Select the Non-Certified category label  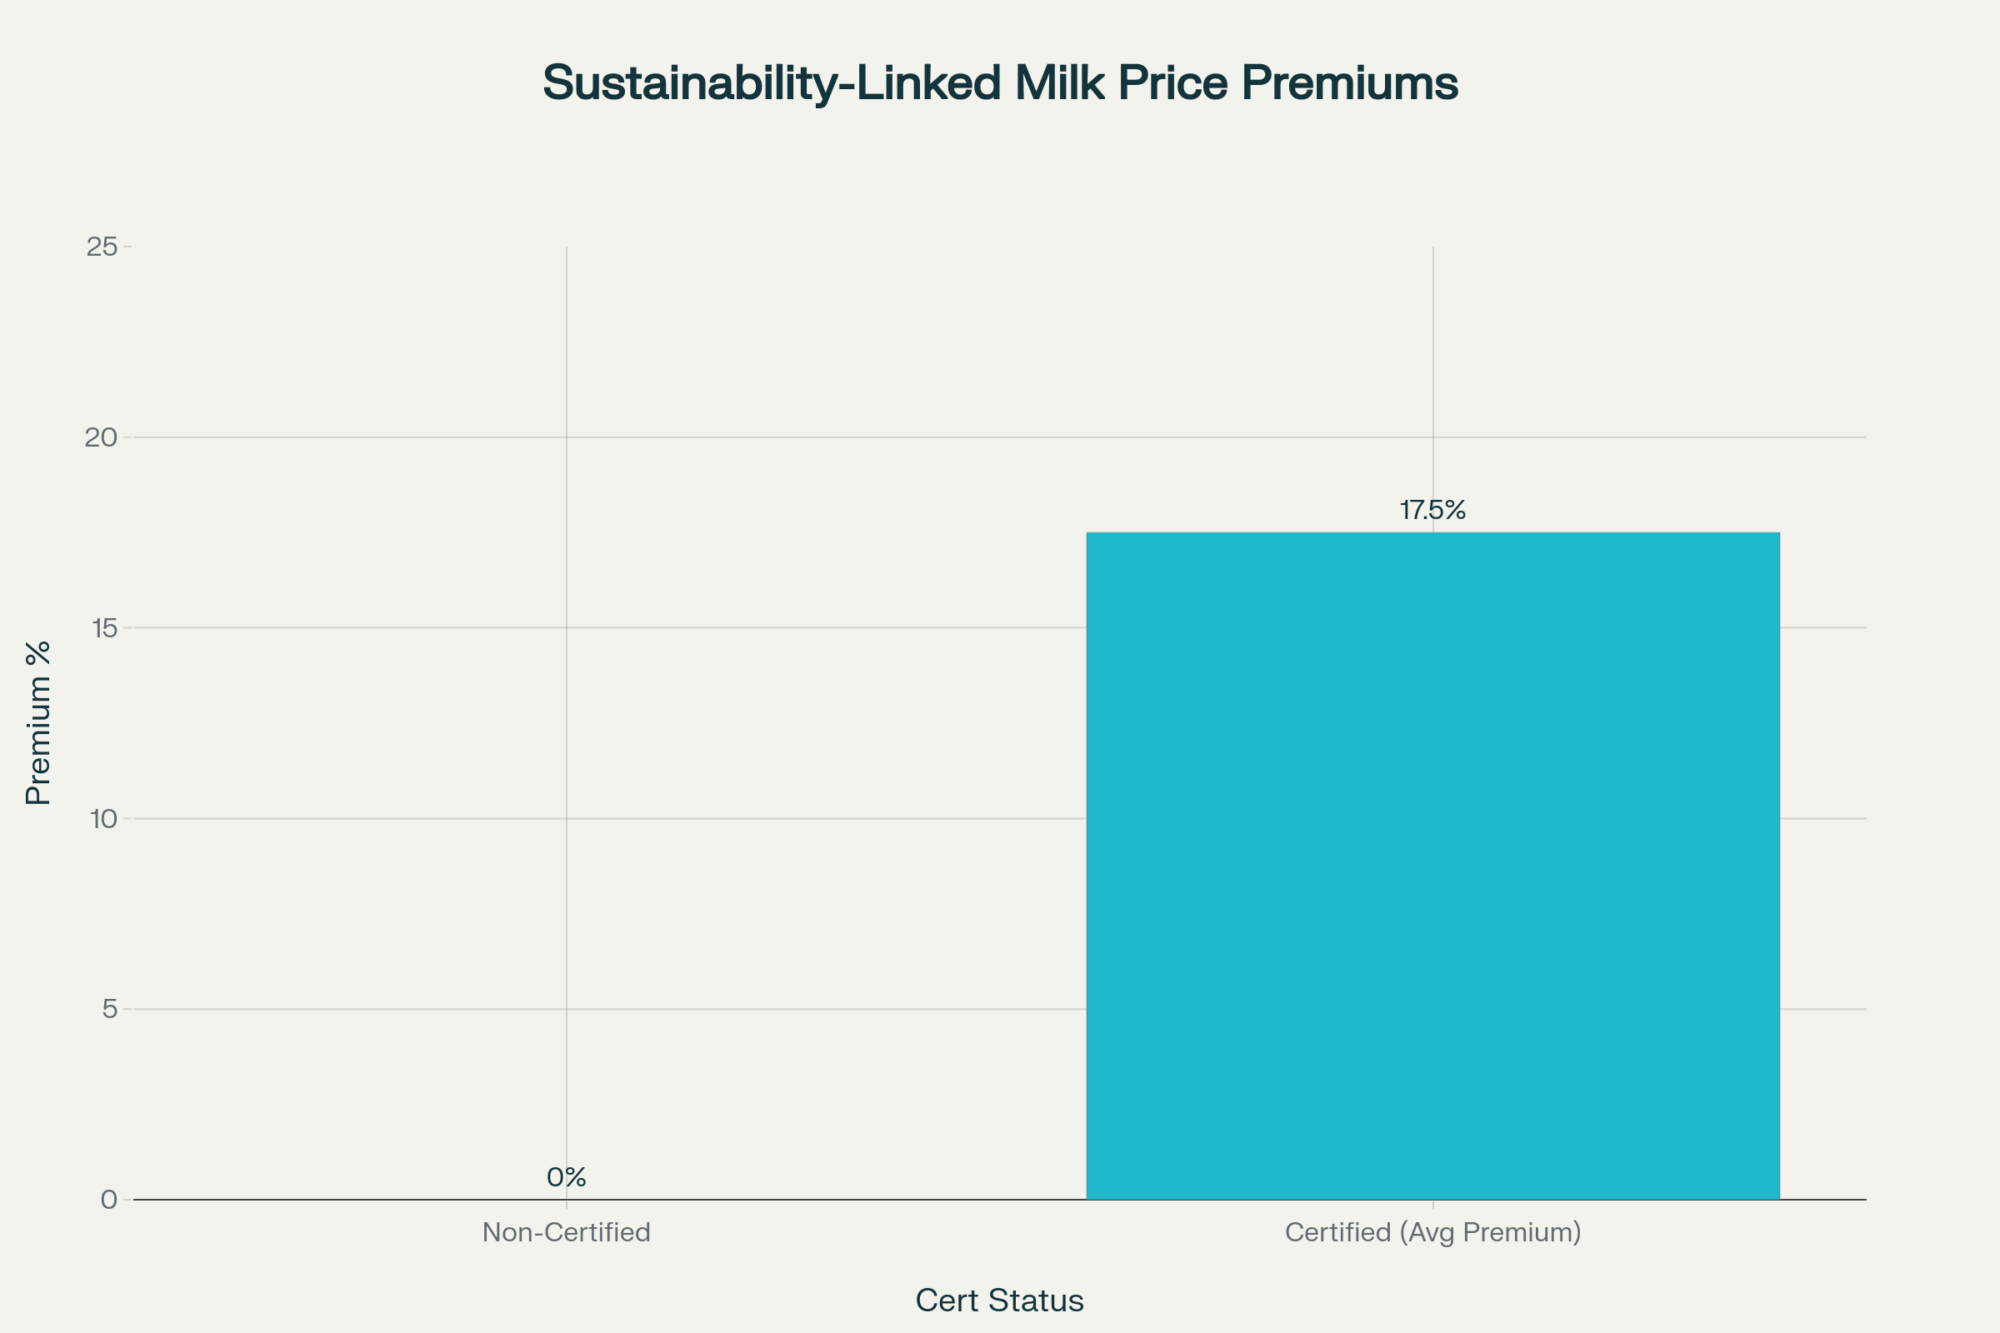pyautogui.click(x=566, y=1232)
